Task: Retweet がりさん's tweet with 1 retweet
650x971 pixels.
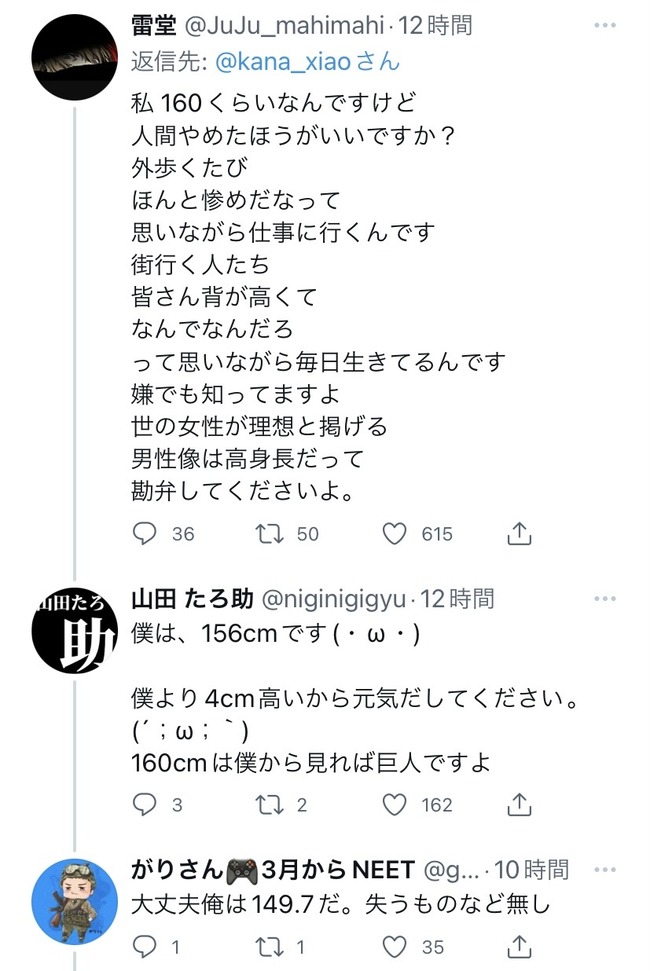Action: (270, 946)
